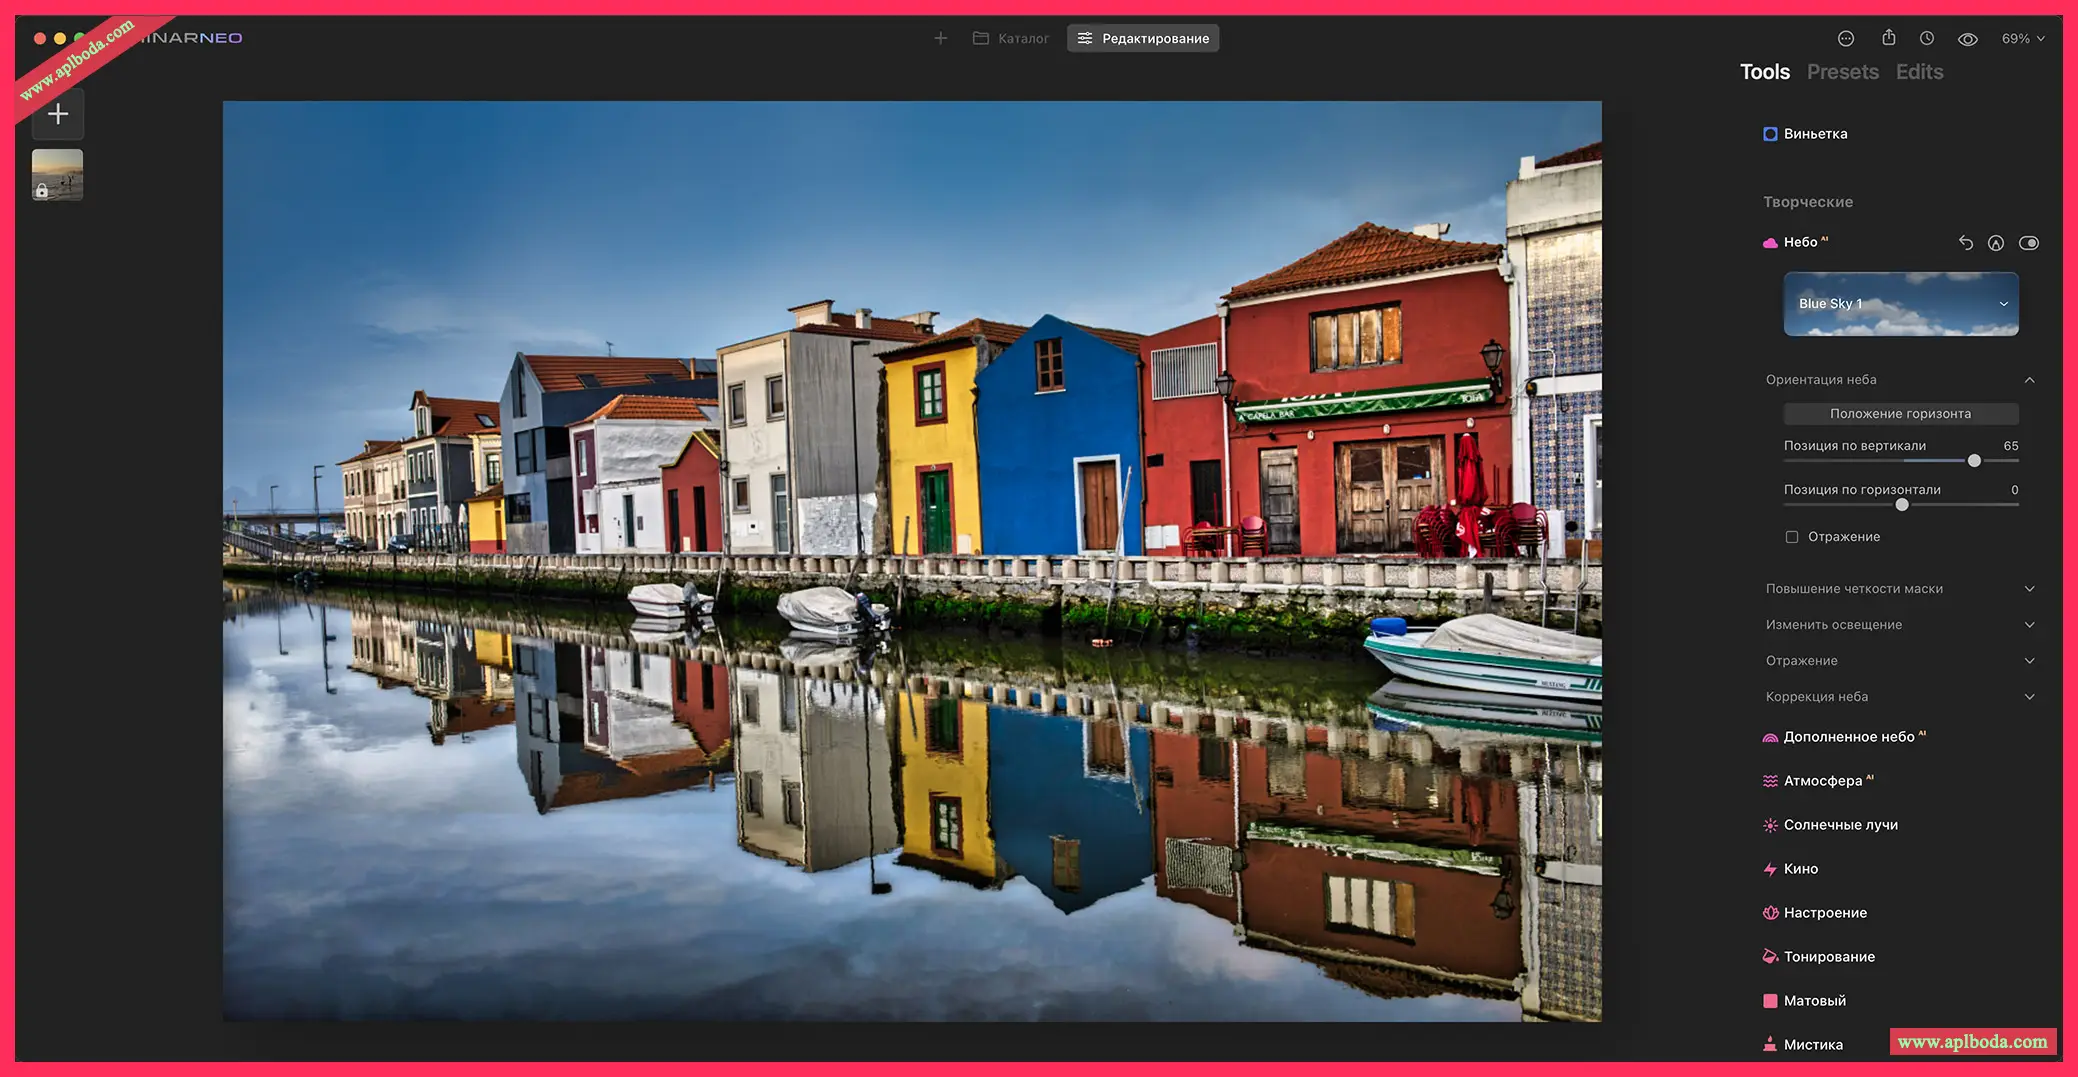Click the Положение горизонта button
The width and height of the screenshot is (2078, 1077).
click(1900, 413)
